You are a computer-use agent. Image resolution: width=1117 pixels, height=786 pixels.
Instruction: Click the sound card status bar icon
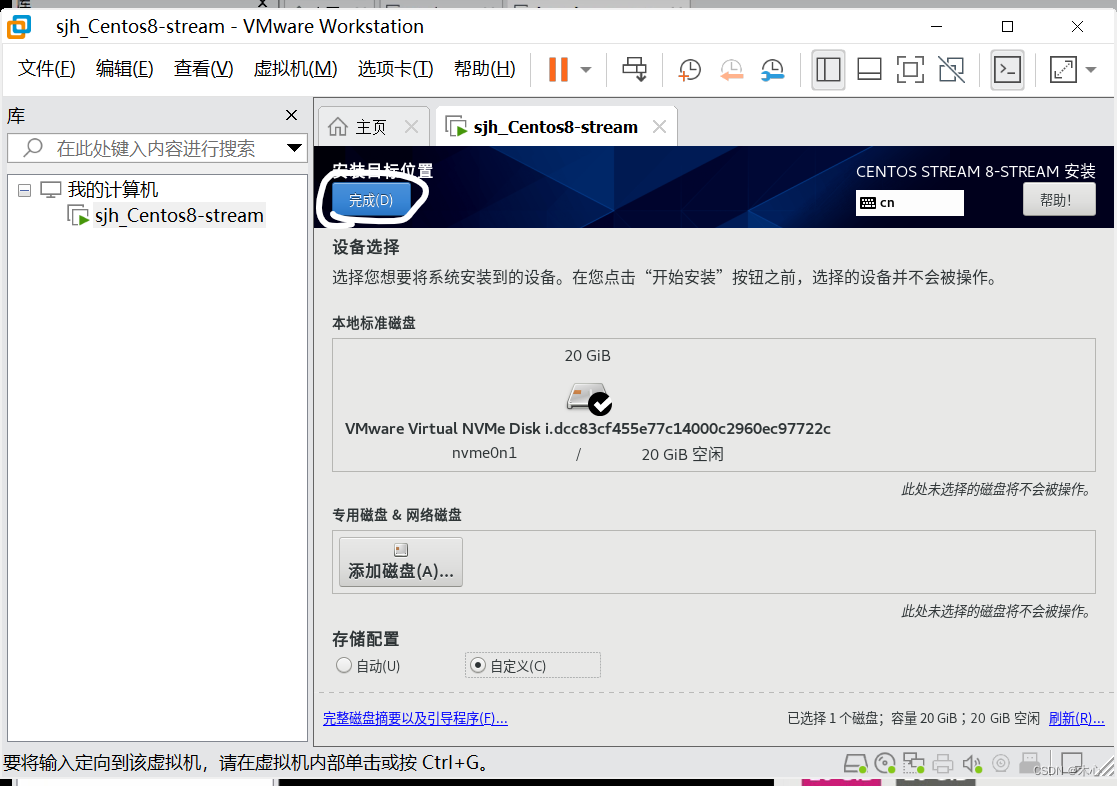[x=972, y=764]
